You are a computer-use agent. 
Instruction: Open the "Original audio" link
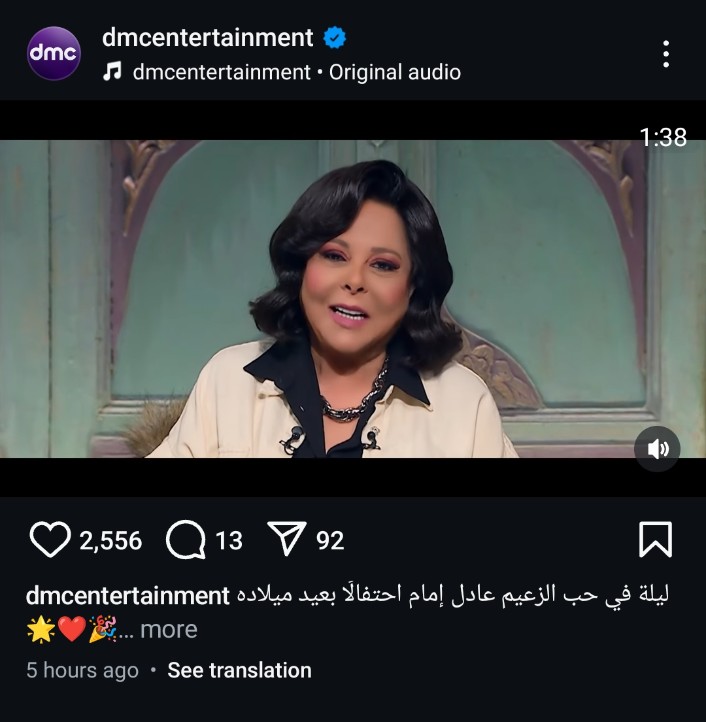click(395, 72)
